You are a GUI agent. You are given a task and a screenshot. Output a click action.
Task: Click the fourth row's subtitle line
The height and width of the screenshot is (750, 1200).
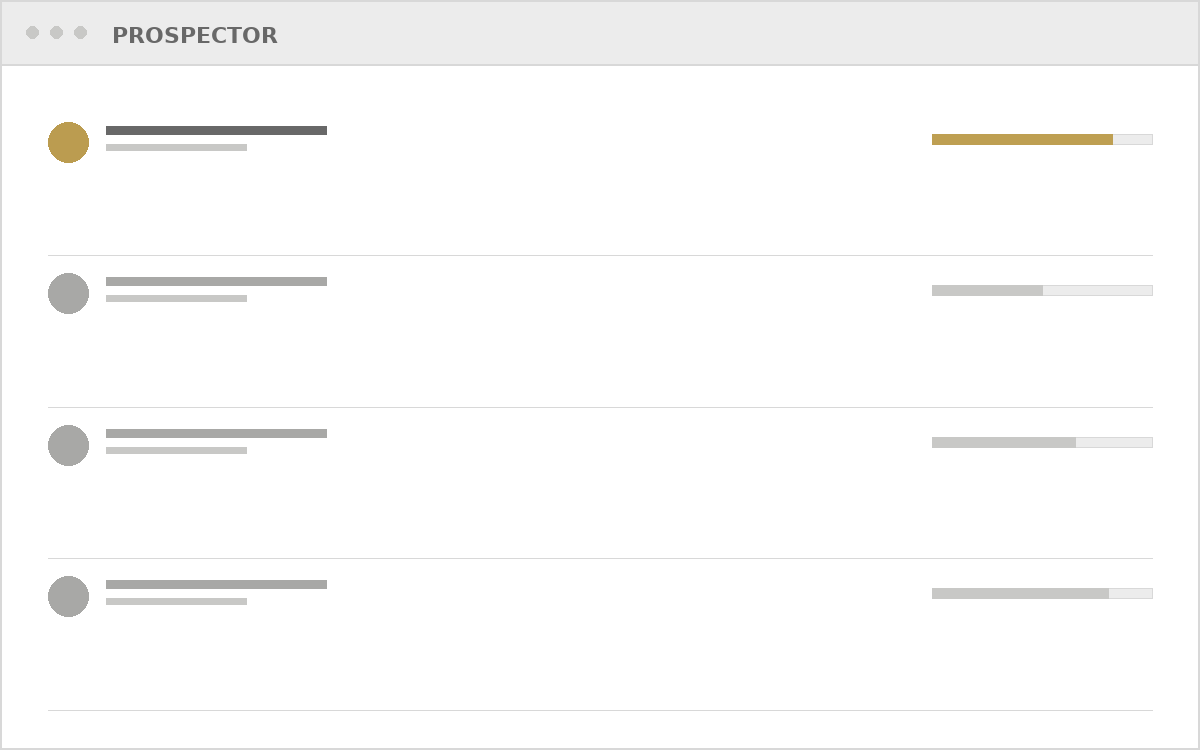point(176,601)
